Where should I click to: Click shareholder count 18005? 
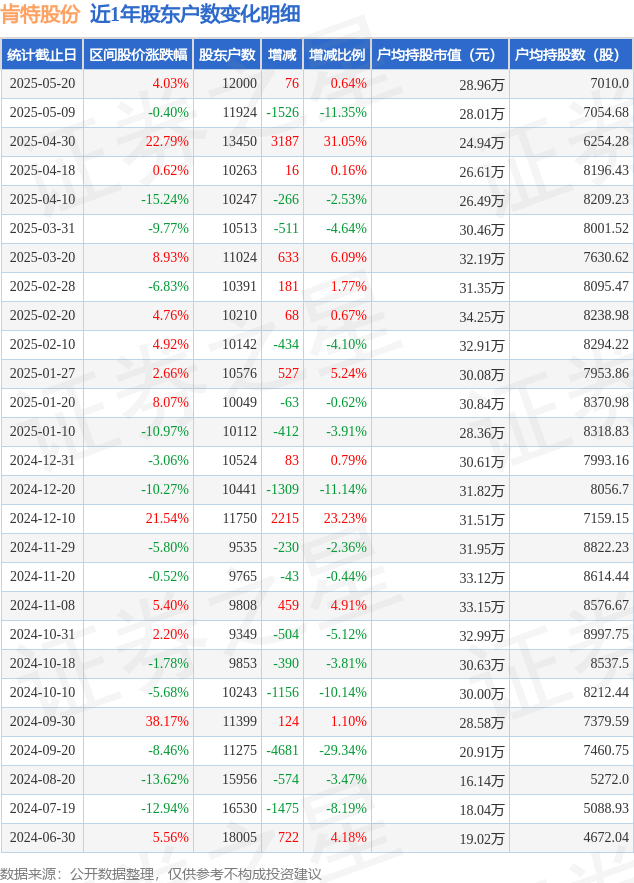[239, 837]
